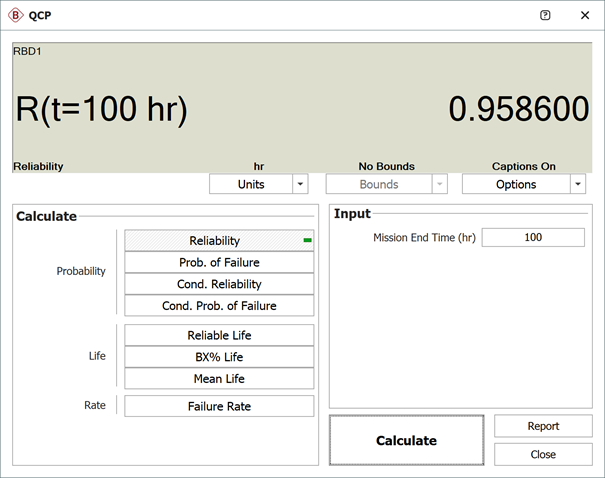
Task: Select Cond. Prob. of Failure option
Action: [219, 306]
